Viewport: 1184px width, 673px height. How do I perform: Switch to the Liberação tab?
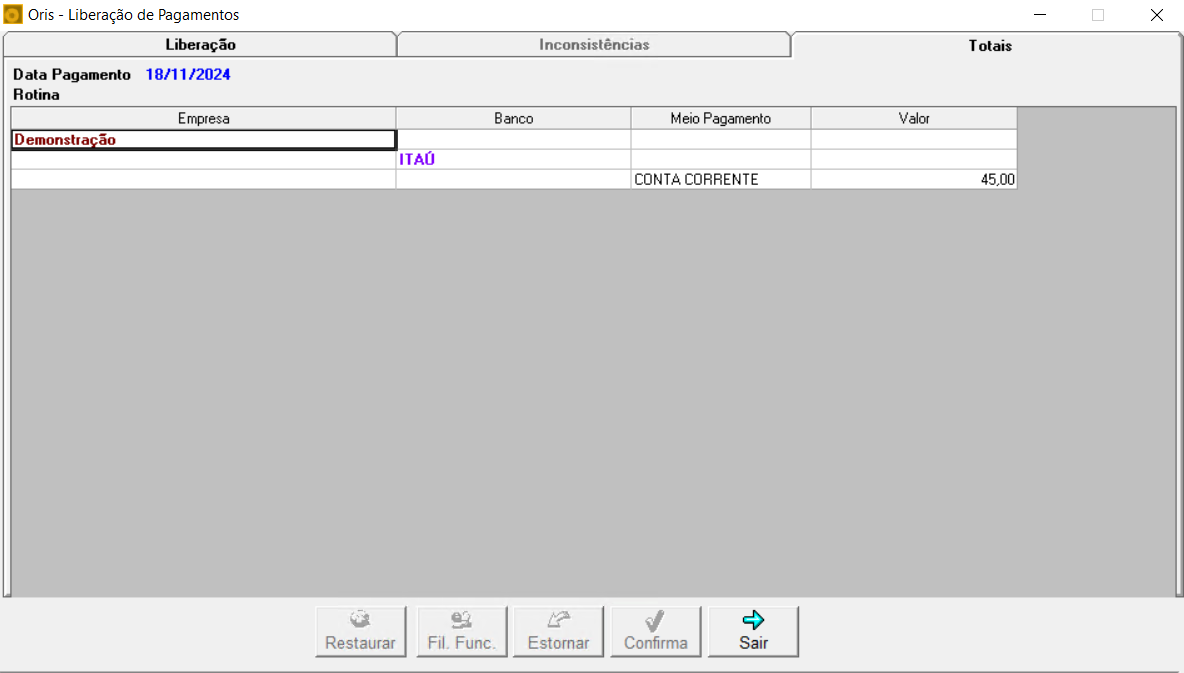click(x=200, y=45)
